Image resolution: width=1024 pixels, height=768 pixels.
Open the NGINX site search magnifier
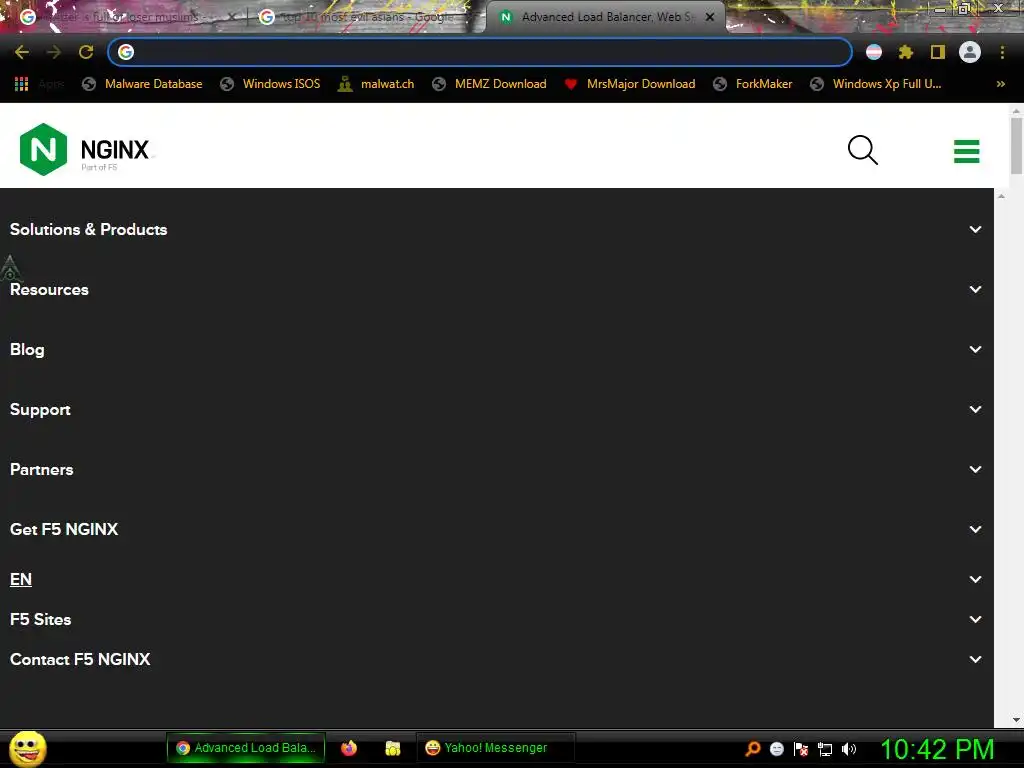tap(863, 150)
